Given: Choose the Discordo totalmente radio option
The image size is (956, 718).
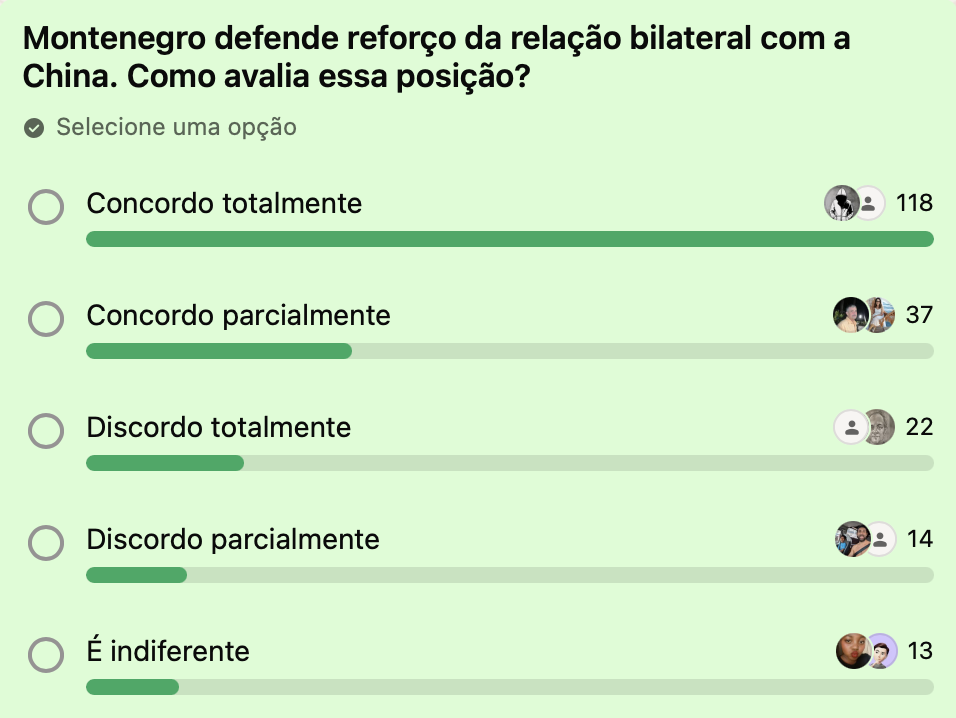Looking at the screenshot, I should pos(46,431).
